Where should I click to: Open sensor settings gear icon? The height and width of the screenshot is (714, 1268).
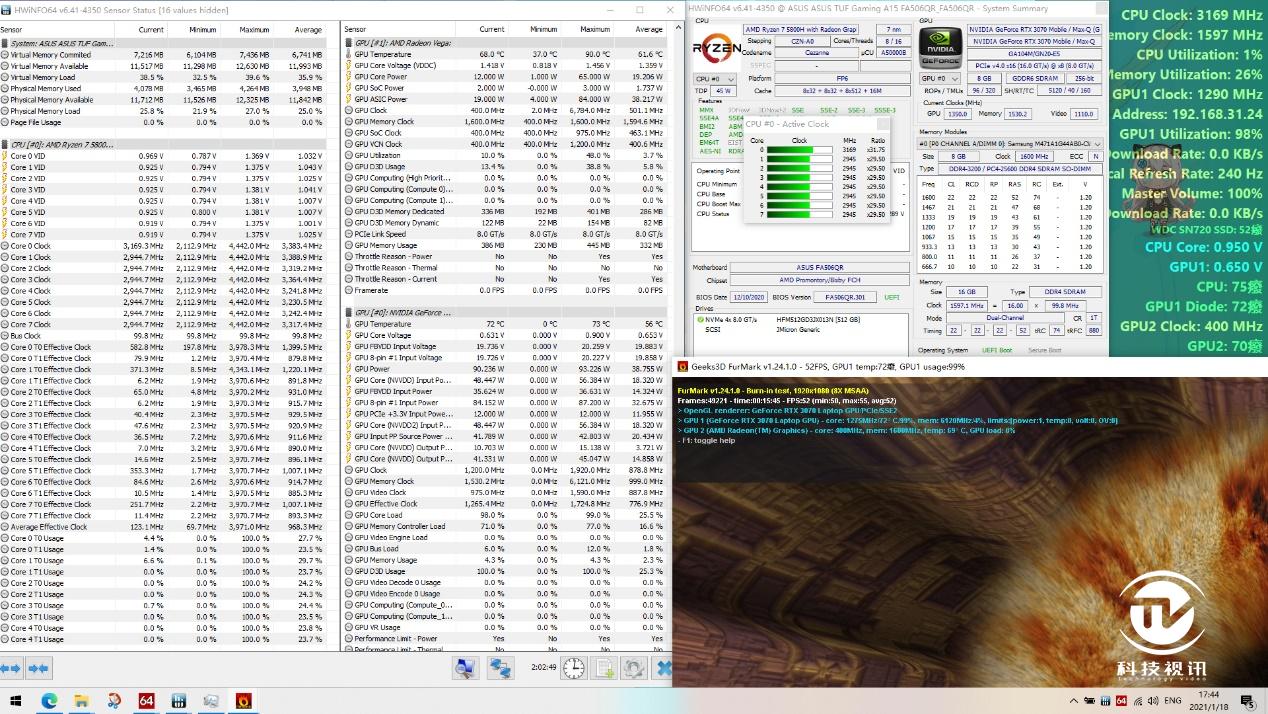pos(633,668)
